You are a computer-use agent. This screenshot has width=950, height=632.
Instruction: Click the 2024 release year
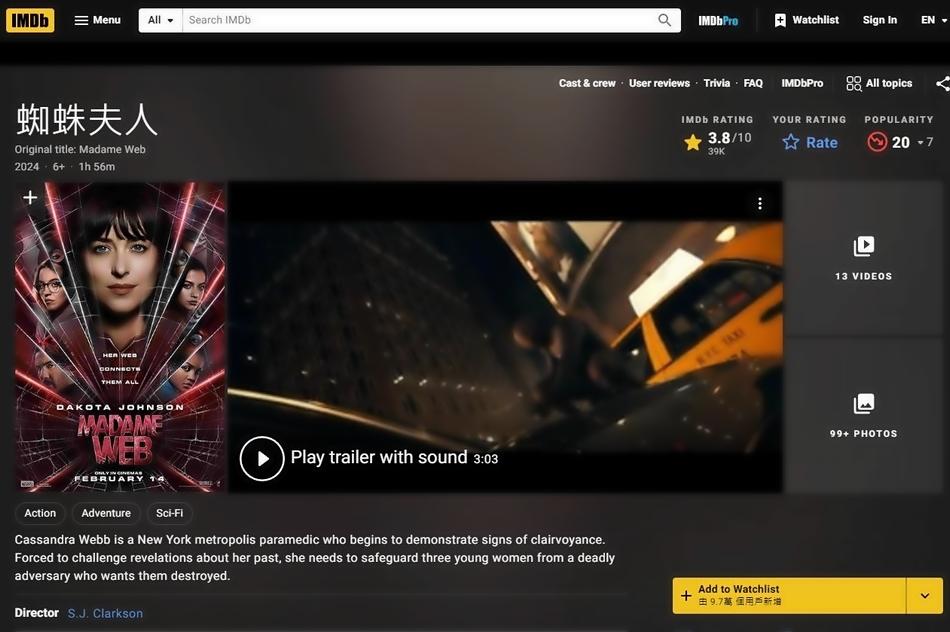(27, 167)
